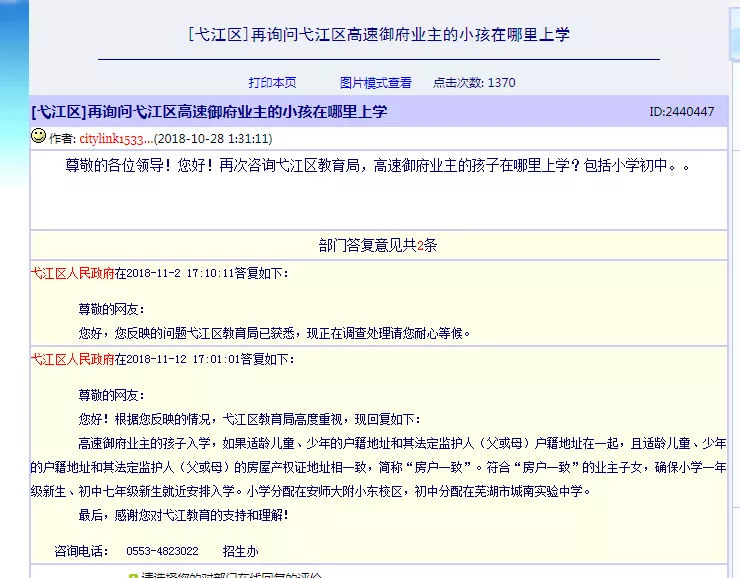
Task: Click the smiley face icon beside the author
Action: [x=39, y=136]
